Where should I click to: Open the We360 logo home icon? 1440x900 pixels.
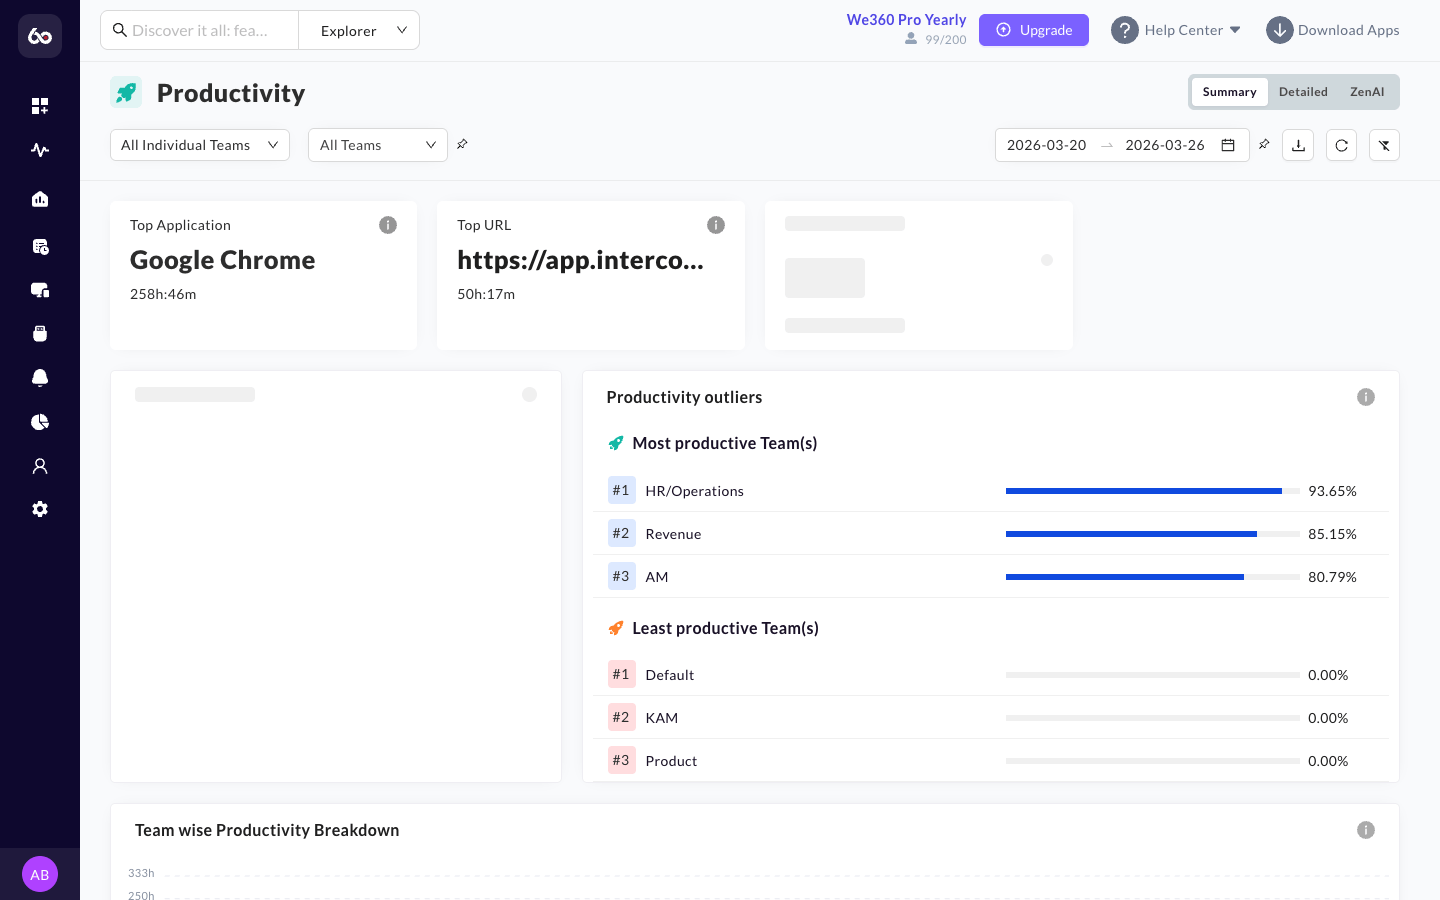(40, 36)
